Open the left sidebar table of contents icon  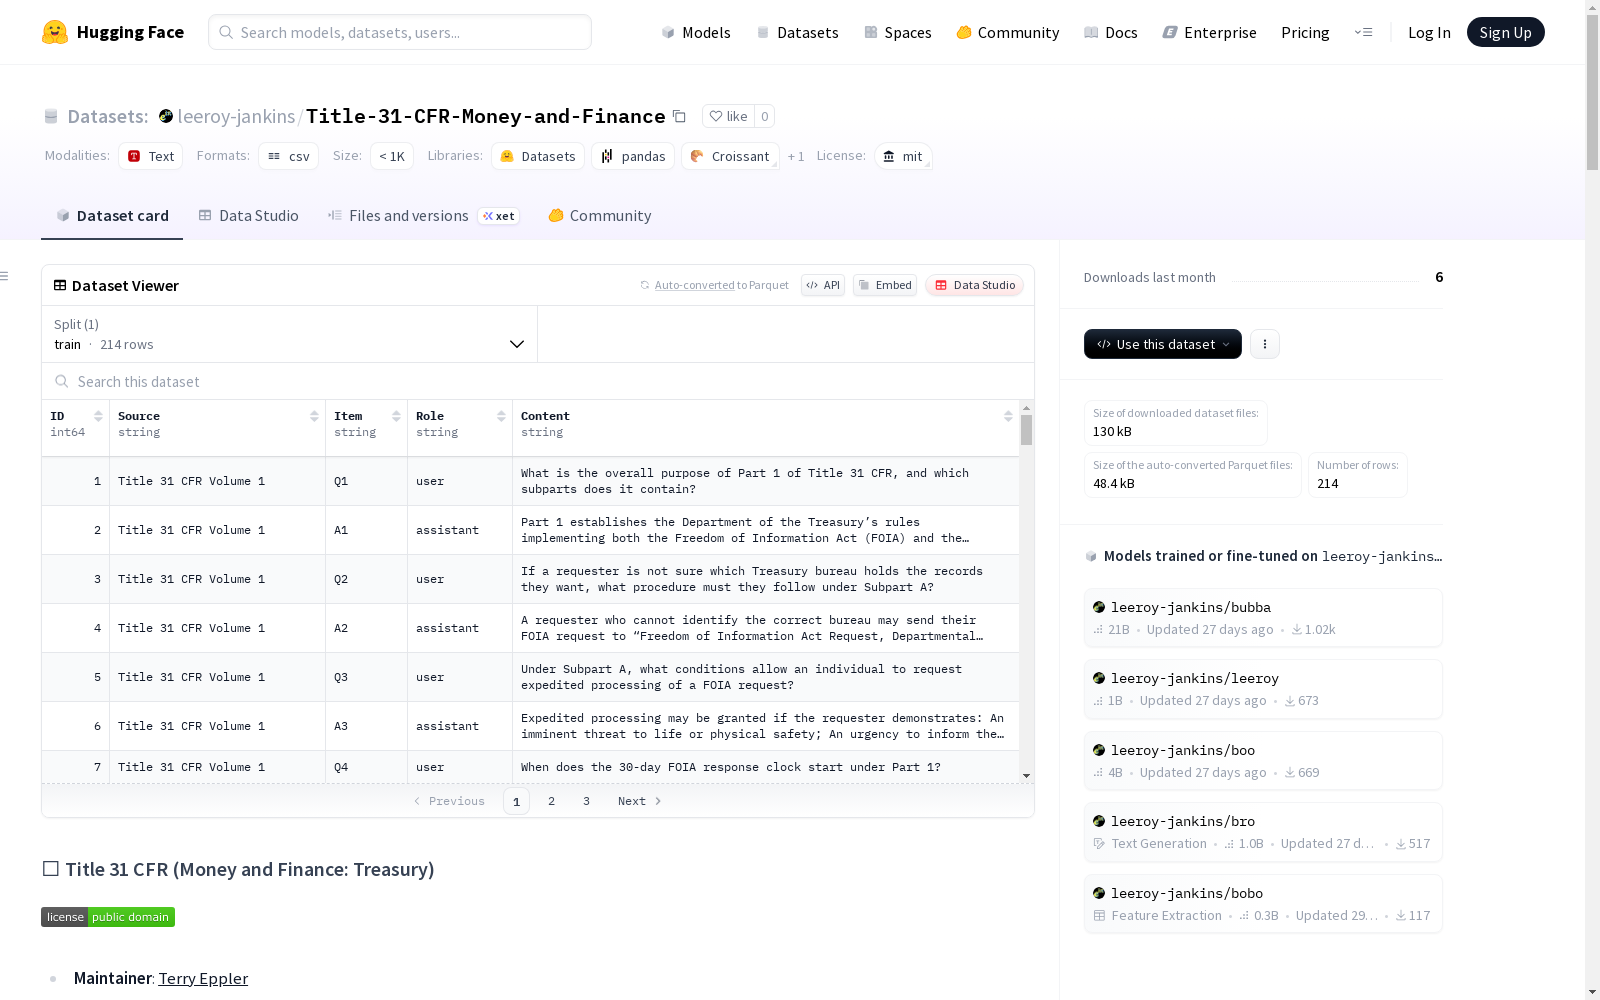tap(5, 276)
